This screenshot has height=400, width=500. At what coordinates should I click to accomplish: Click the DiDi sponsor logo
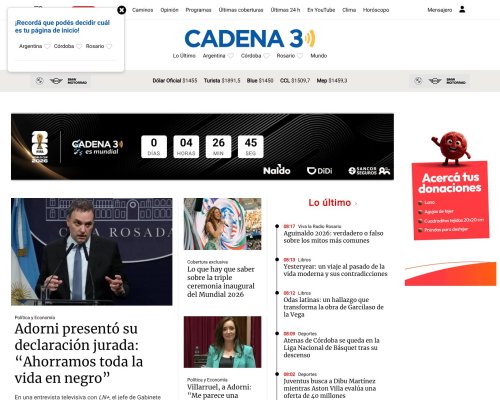(x=320, y=171)
